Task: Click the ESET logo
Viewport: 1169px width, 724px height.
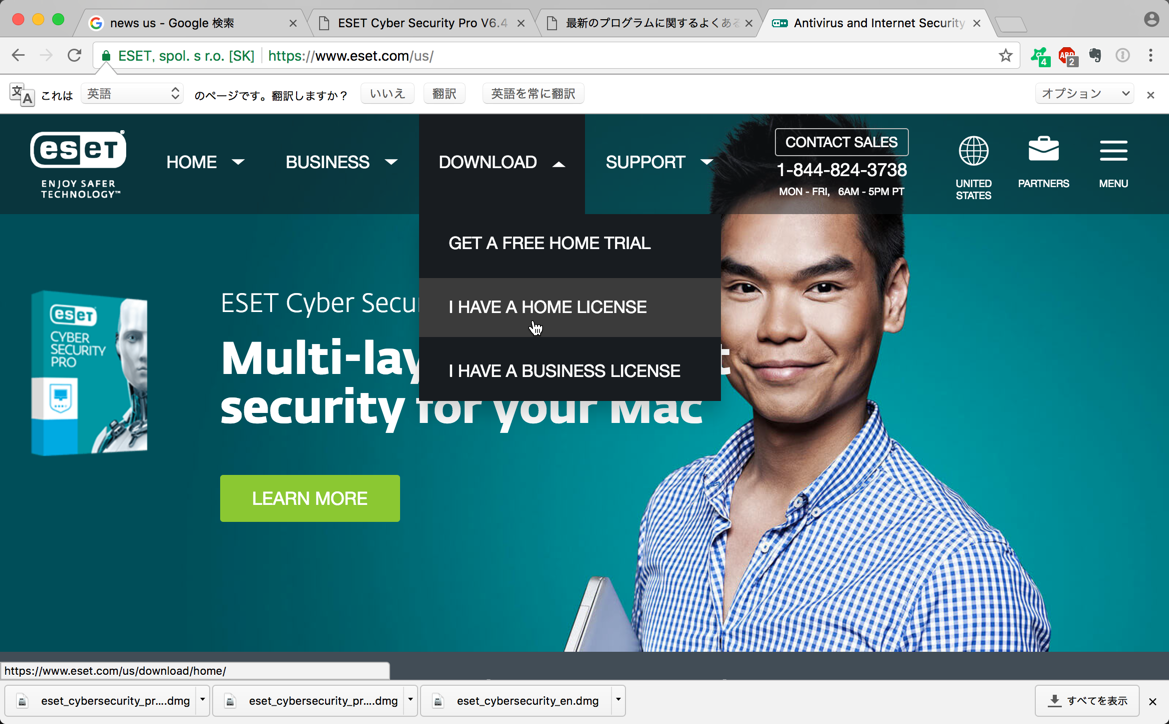Action: 78,164
